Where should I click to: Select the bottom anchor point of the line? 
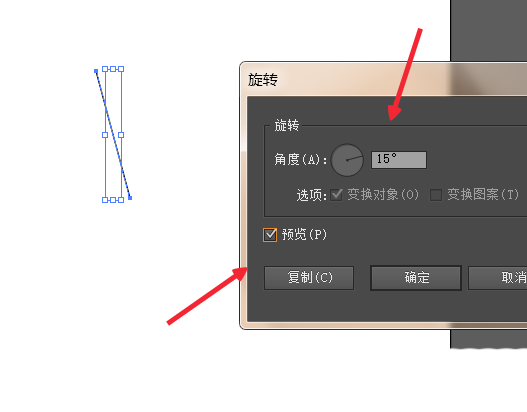[x=130, y=198]
